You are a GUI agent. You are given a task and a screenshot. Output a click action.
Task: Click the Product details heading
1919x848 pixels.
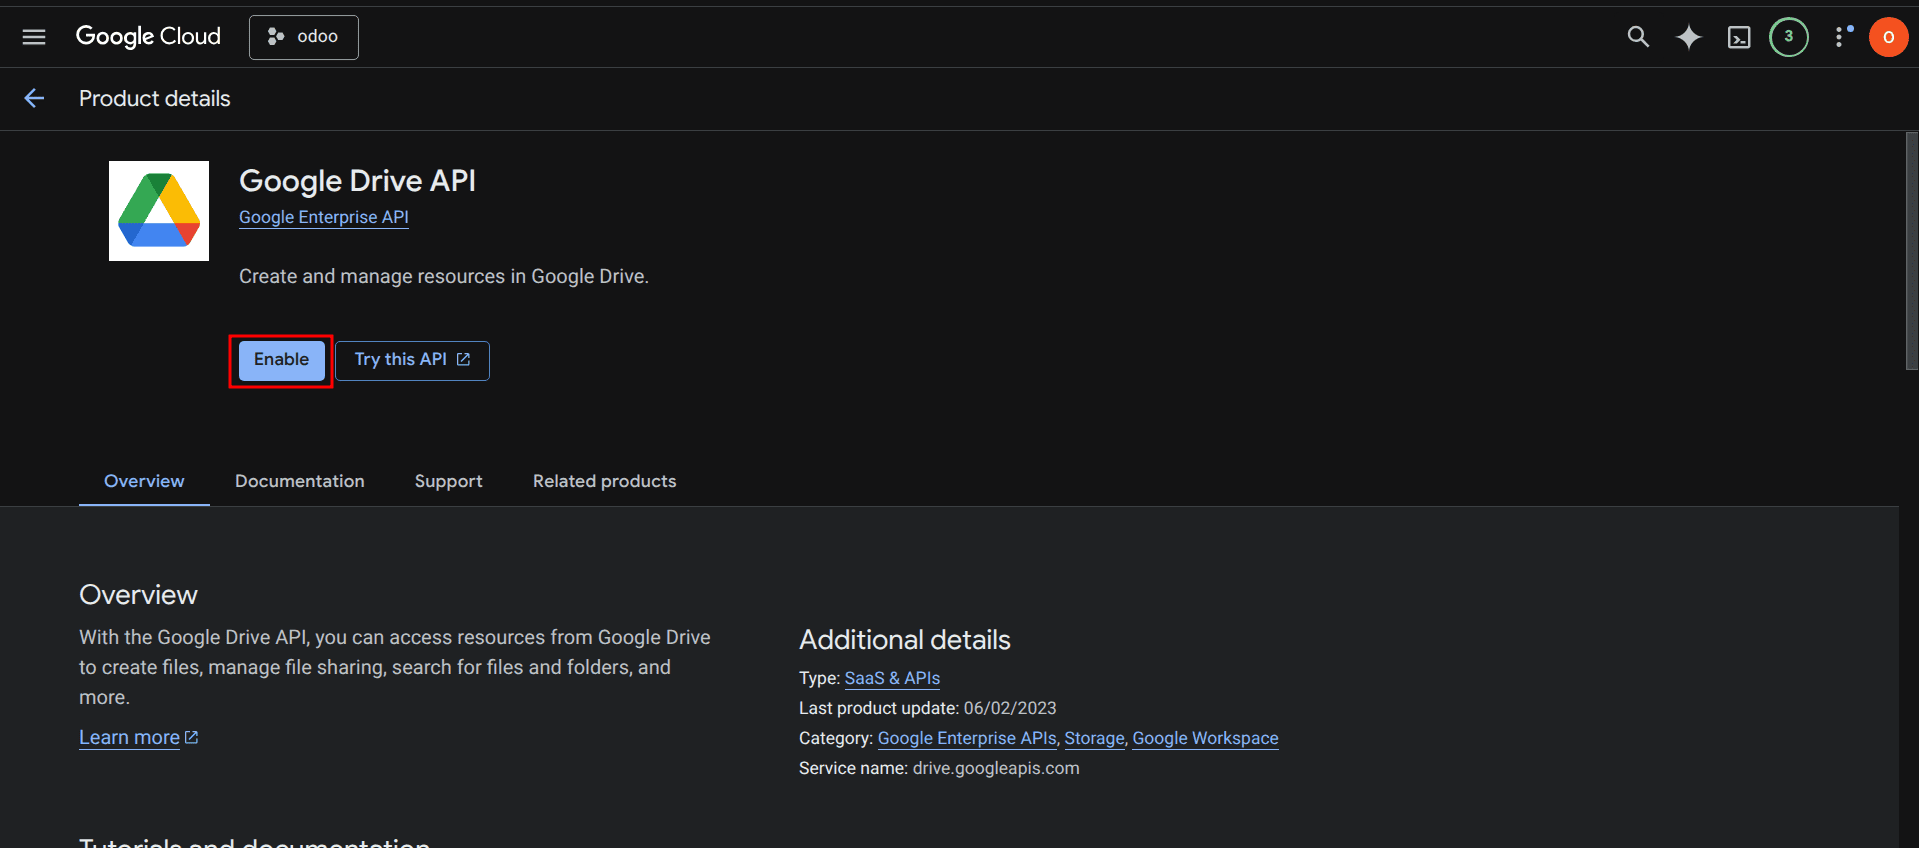(155, 98)
